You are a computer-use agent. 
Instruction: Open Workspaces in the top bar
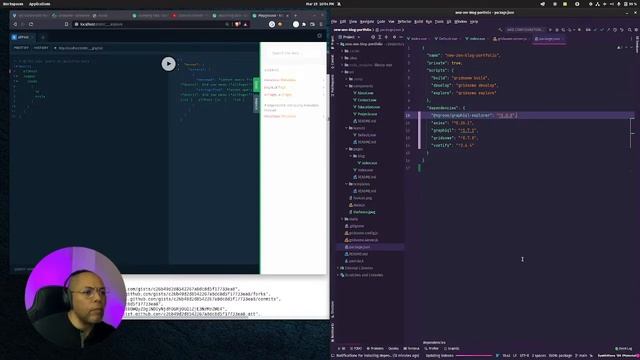click(x=13, y=4)
